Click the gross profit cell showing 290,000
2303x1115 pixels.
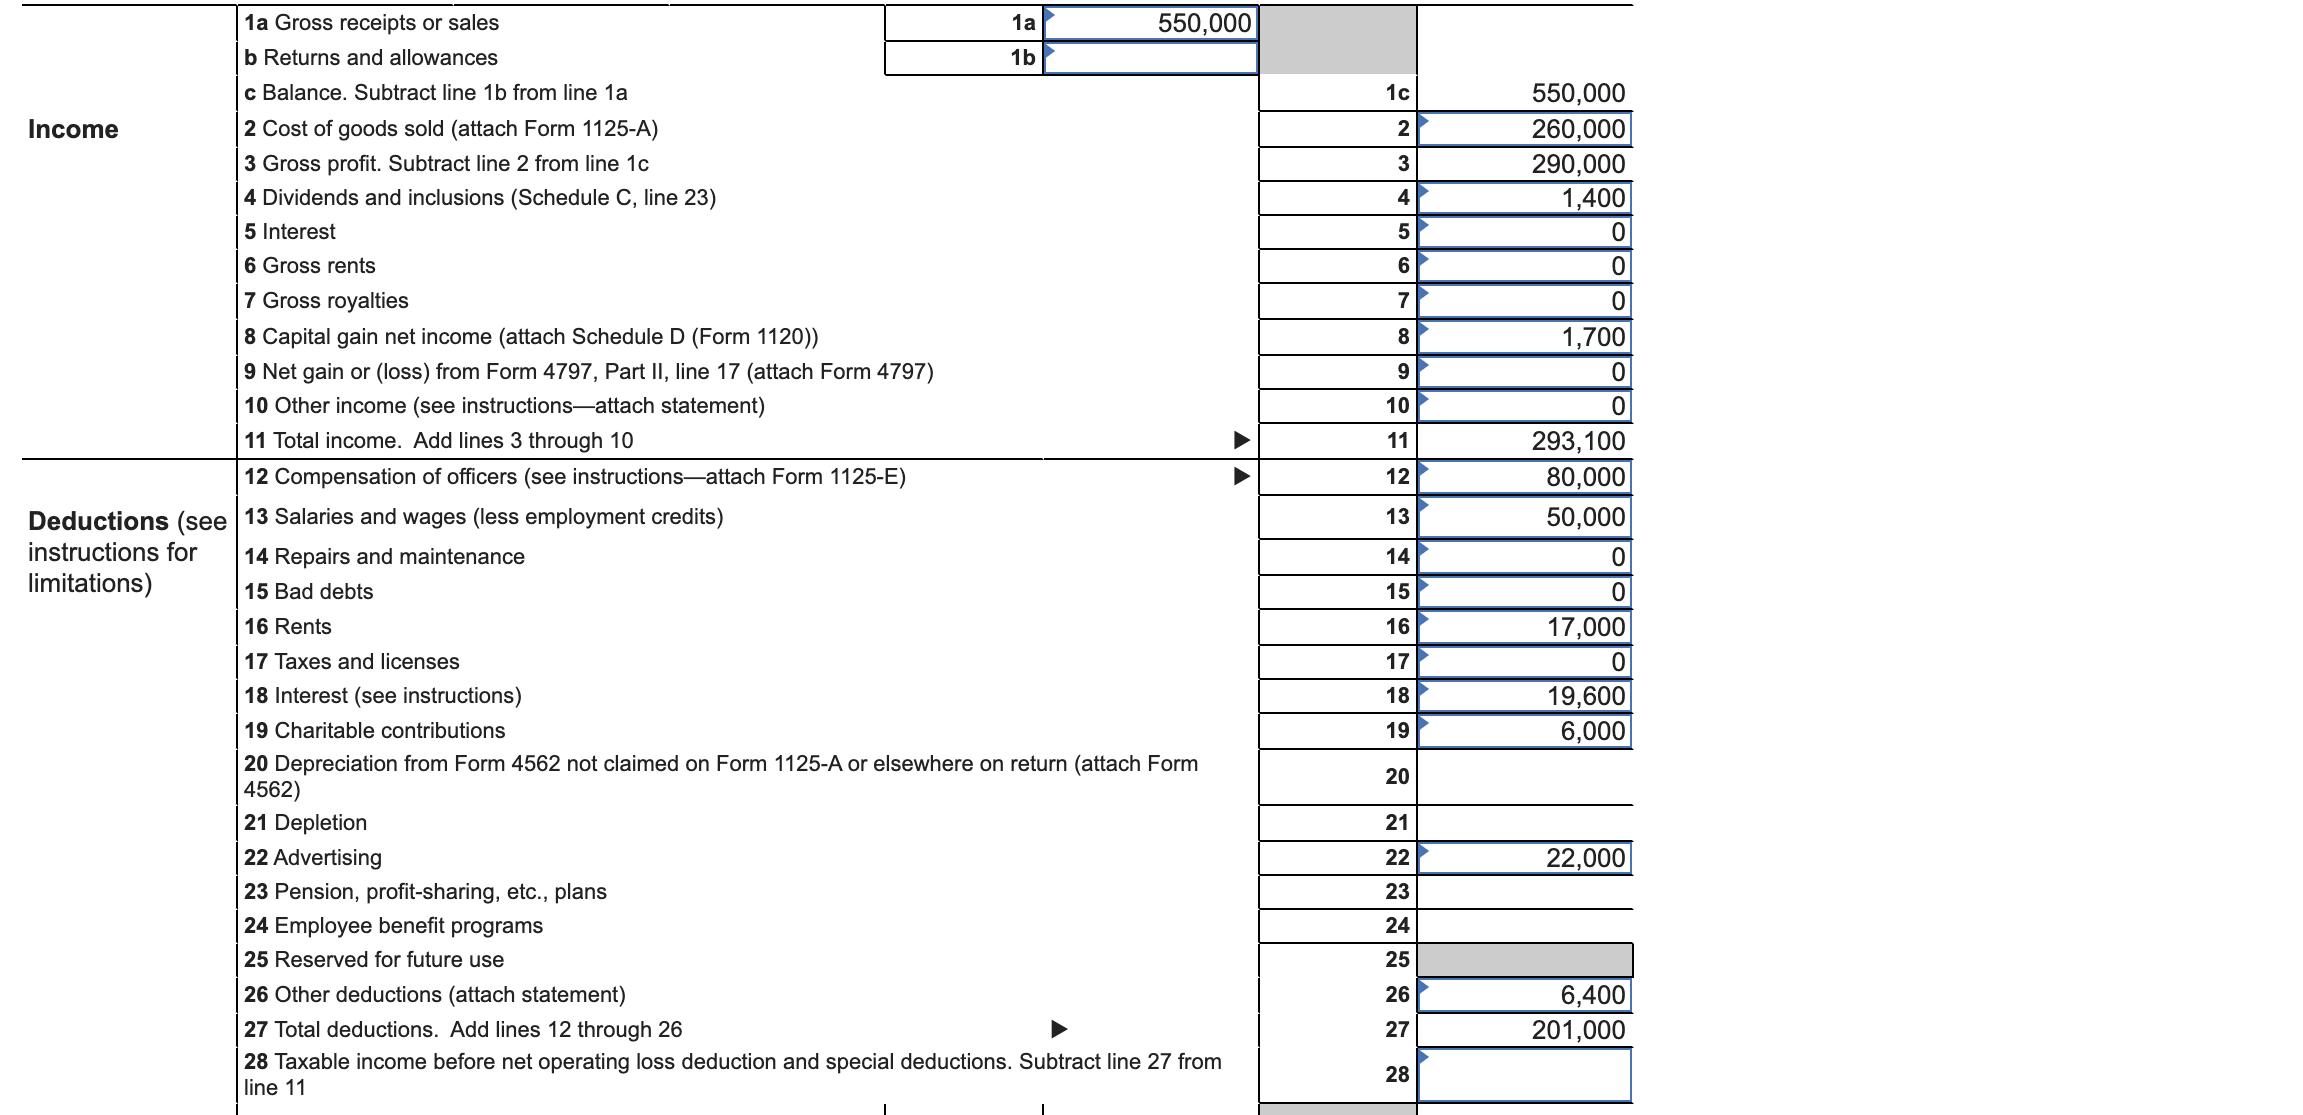click(x=1524, y=164)
